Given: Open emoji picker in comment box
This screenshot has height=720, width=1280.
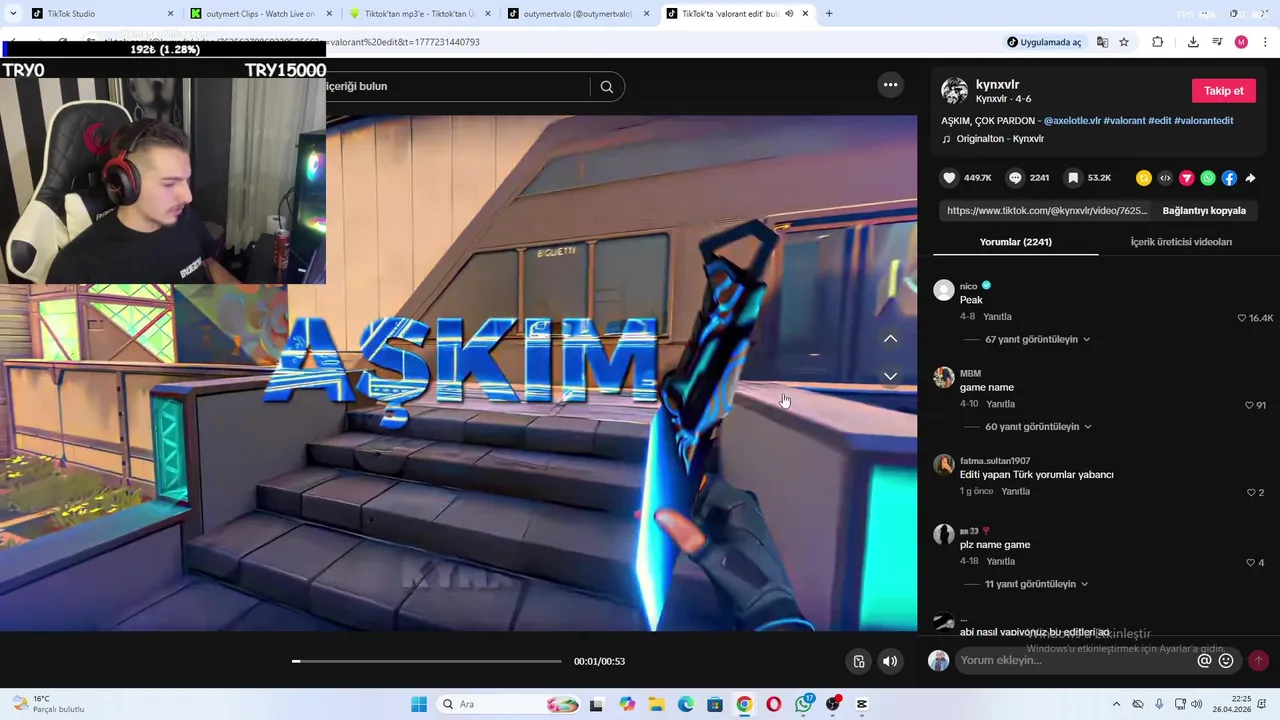Looking at the screenshot, I should click(x=1226, y=660).
